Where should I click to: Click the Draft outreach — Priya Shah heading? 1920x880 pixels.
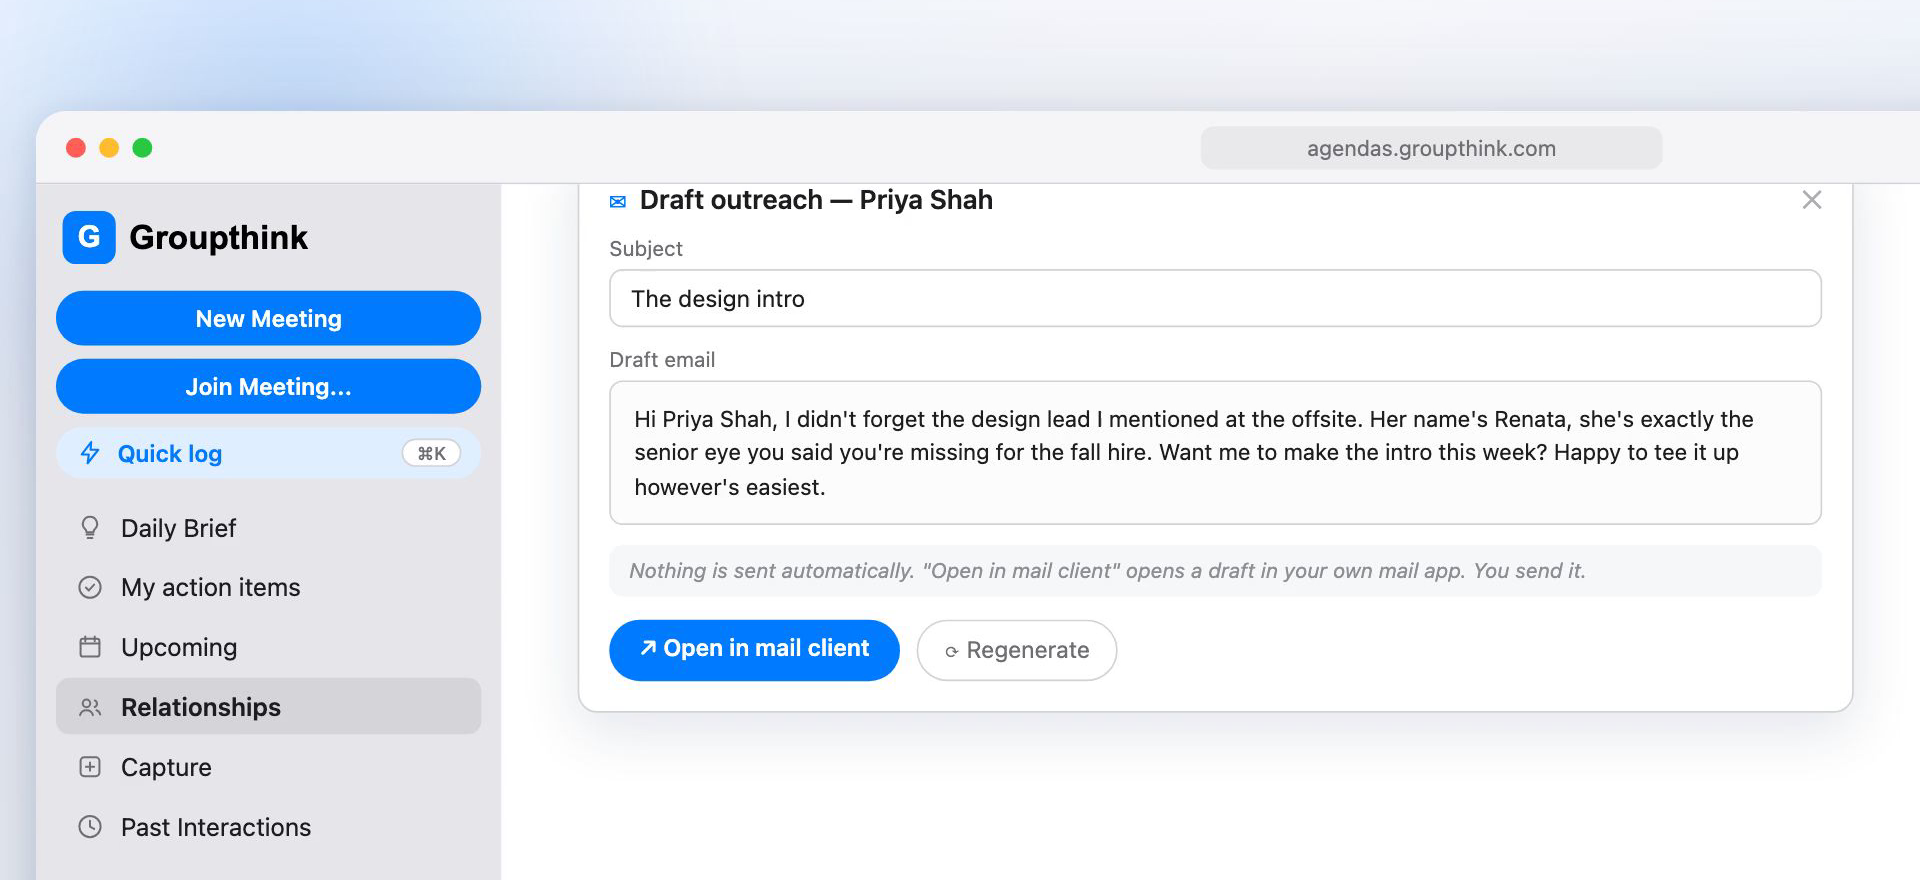coord(816,200)
